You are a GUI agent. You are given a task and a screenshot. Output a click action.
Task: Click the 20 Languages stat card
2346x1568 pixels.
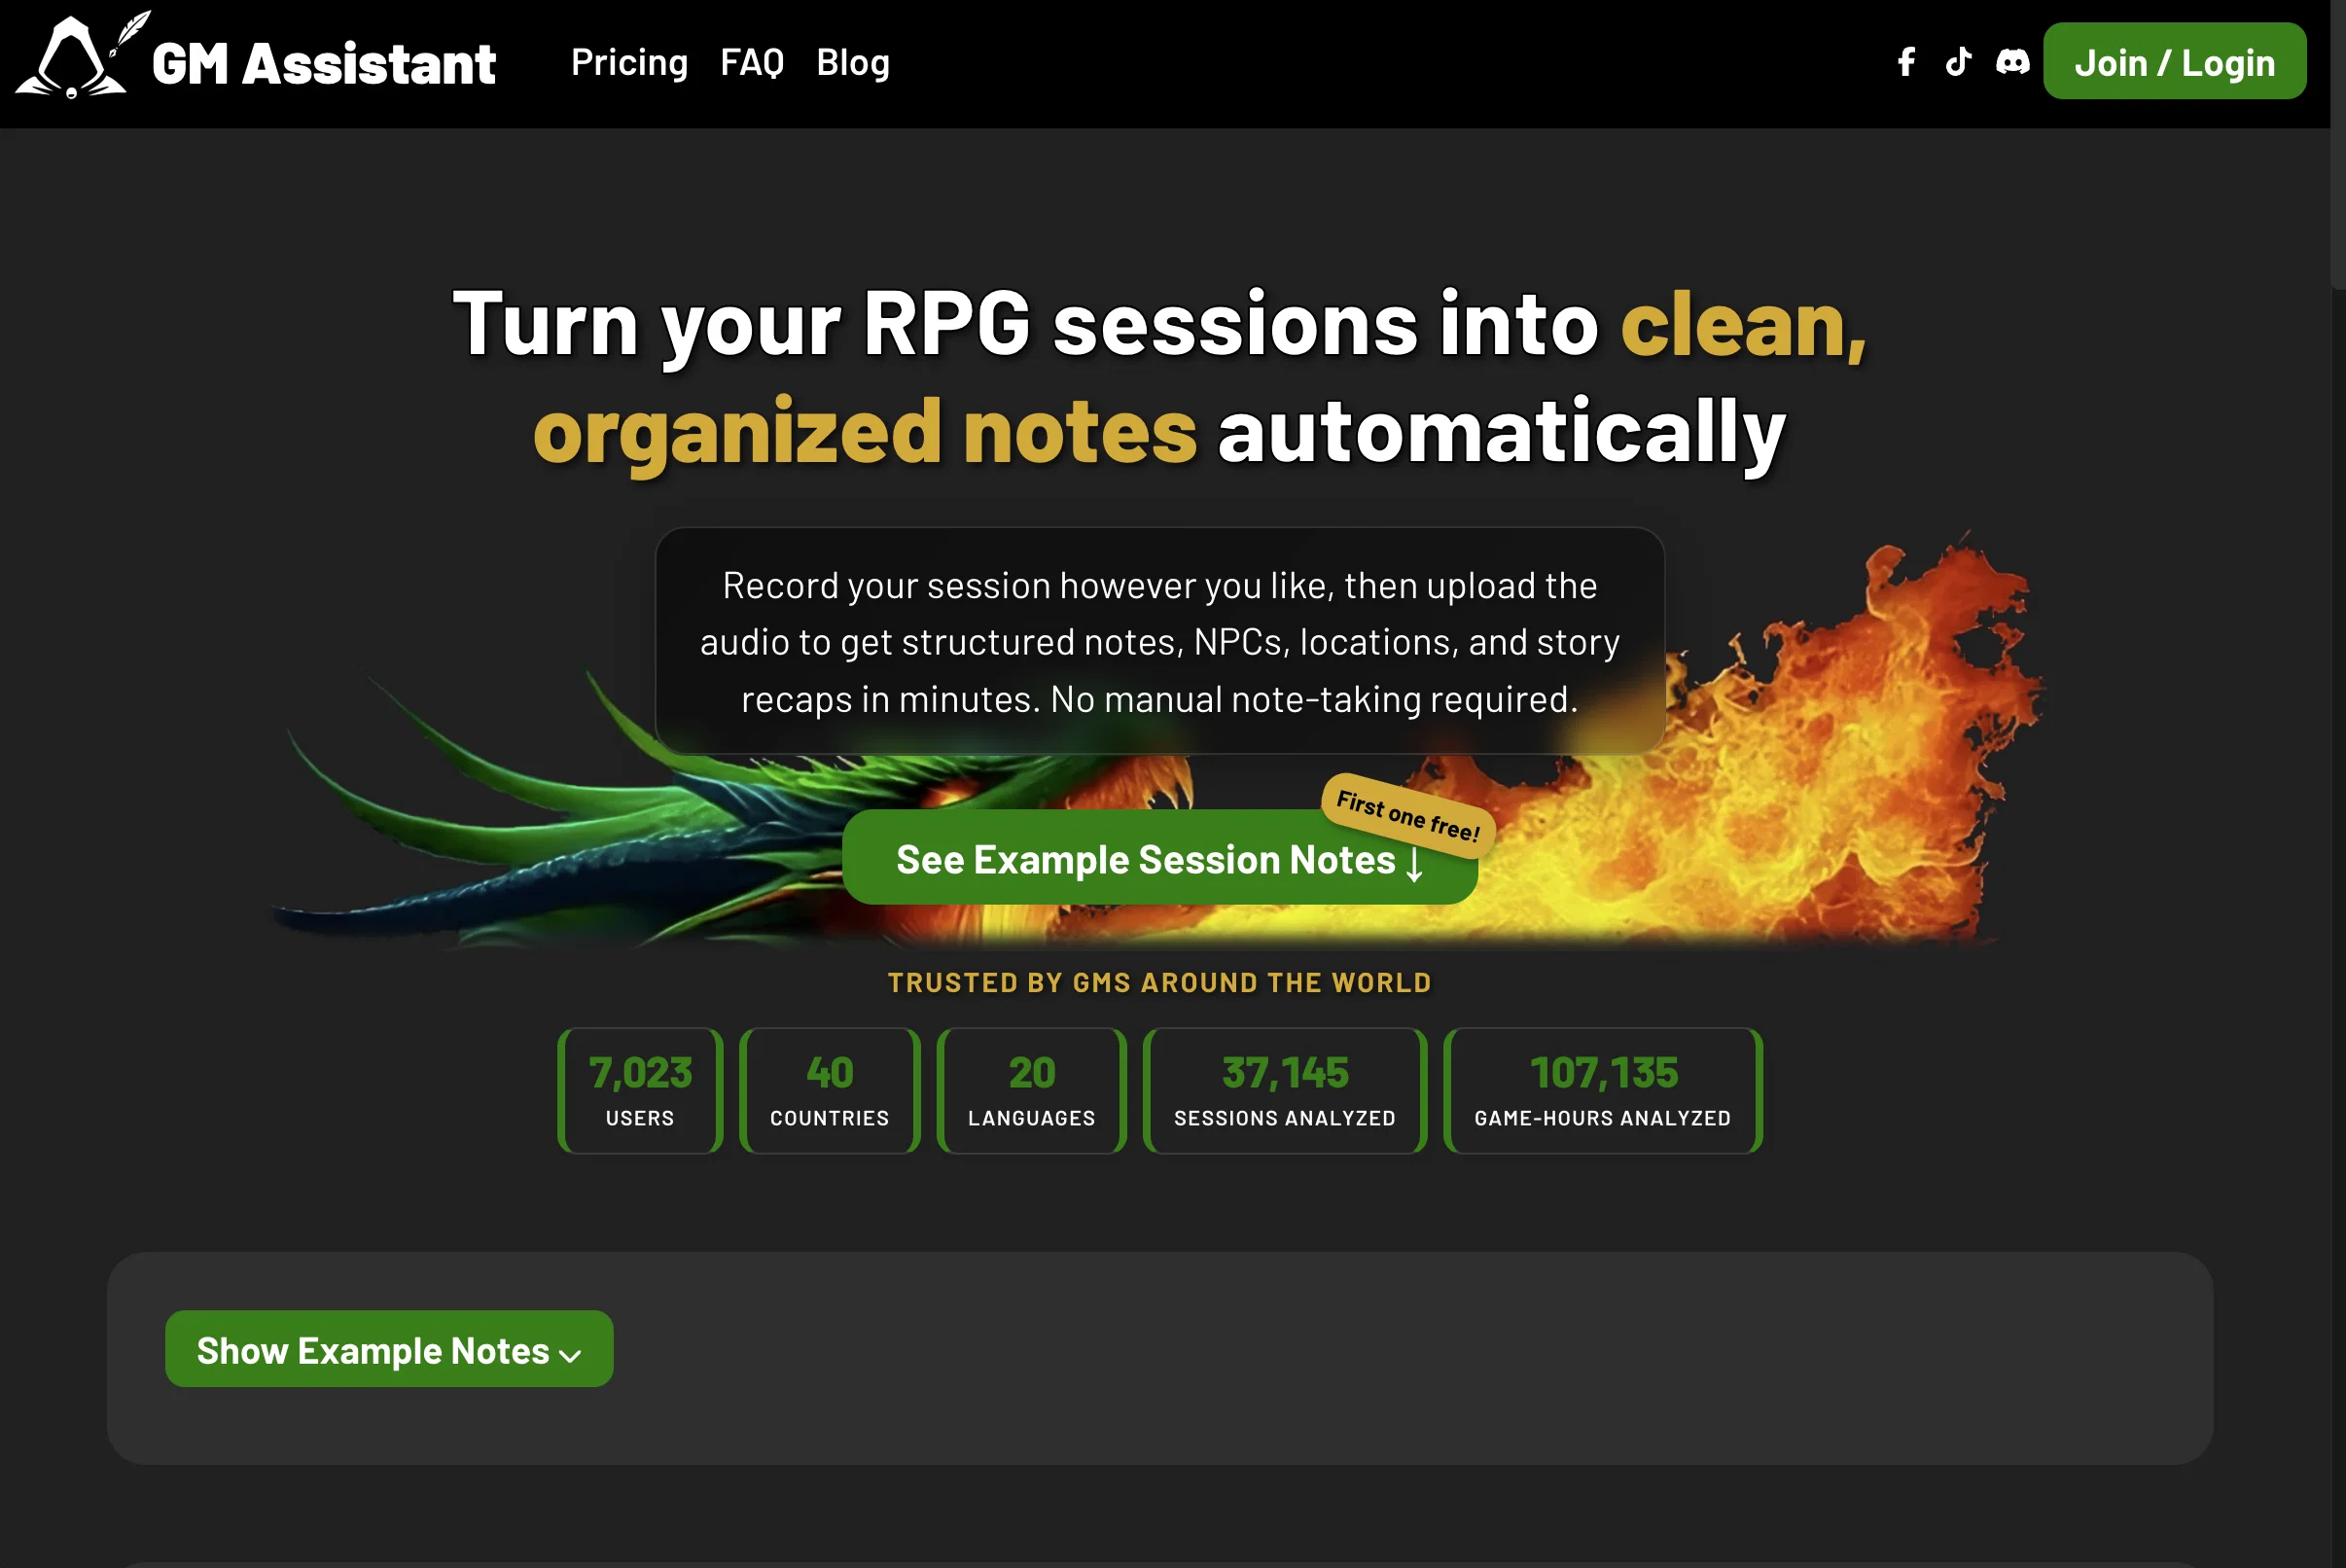1031,1091
